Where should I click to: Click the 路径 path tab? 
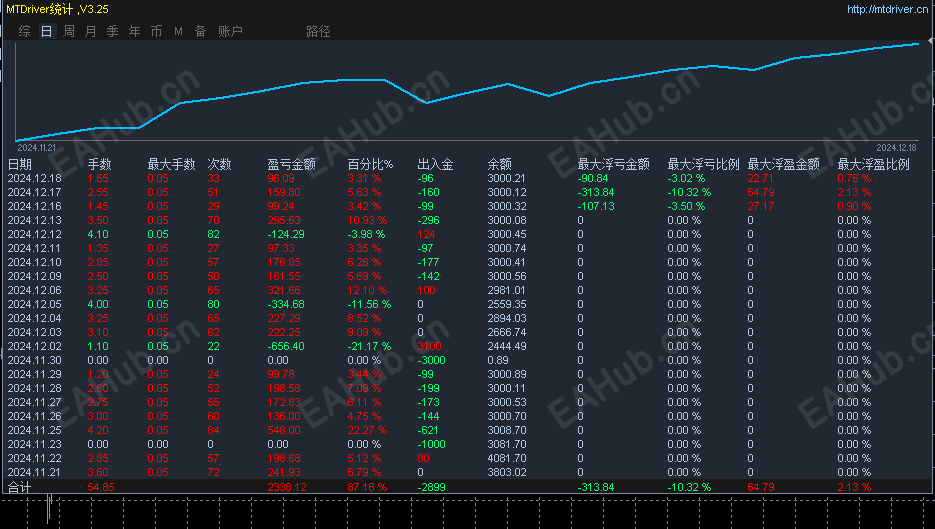point(318,31)
